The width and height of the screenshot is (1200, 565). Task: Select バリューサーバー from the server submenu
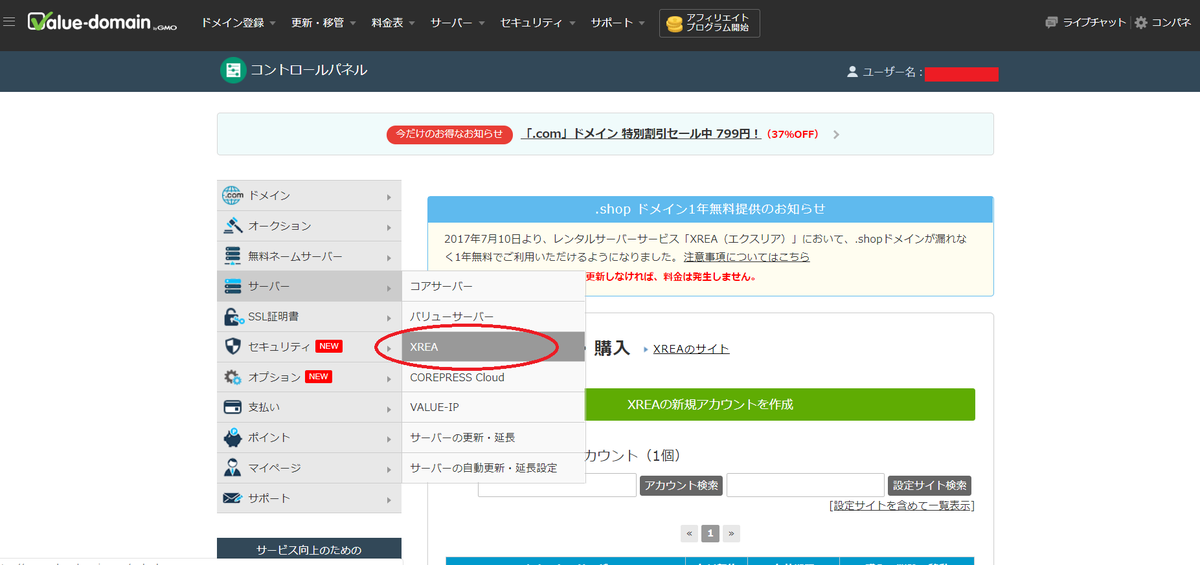(494, 317)
